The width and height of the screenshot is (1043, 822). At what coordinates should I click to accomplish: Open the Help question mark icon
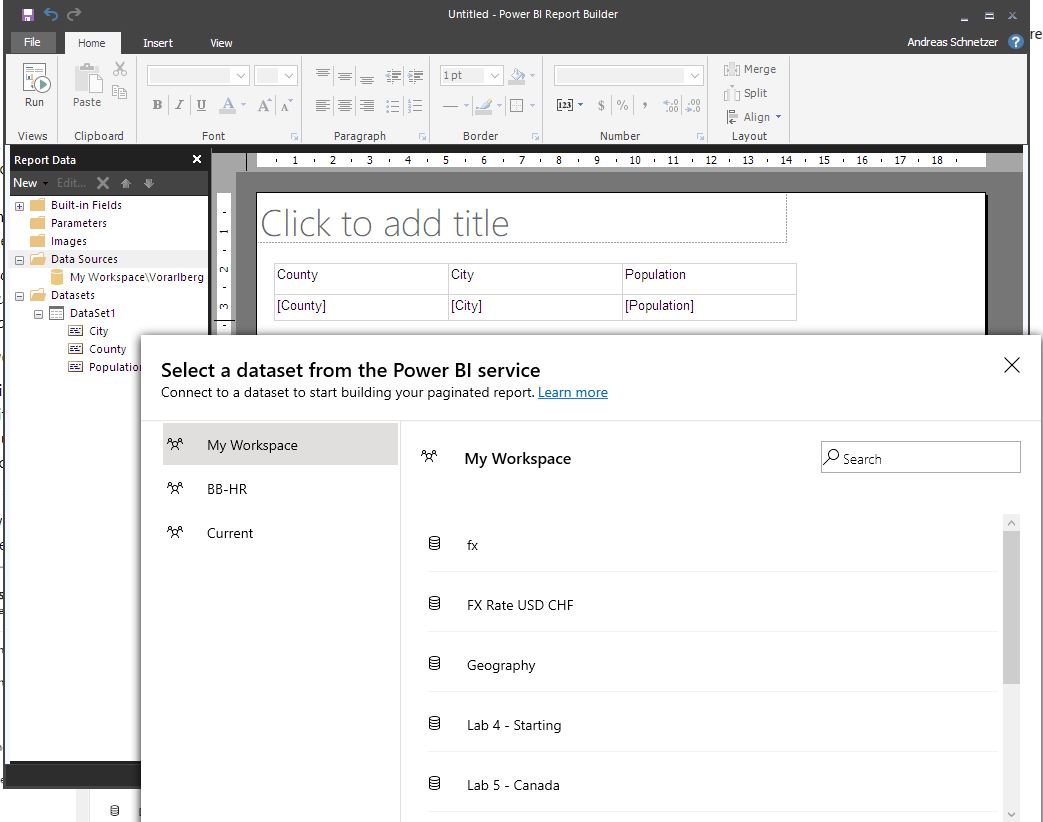[x=1016, y=42]
